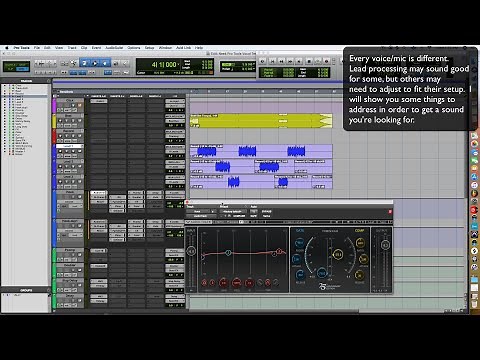Toggle the red plug-in target button
Image resolution: width=480 pixels, height=360 pixels.
click(x=390, y=212)
